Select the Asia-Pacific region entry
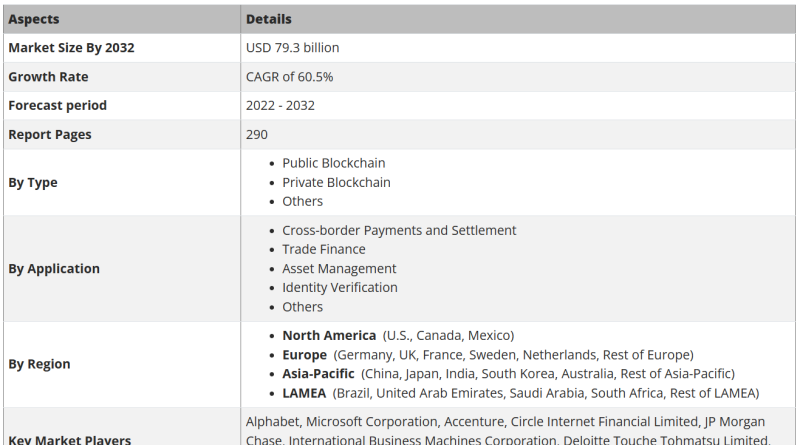The height and width of the screenshot is (445, 800). (508, 374)
